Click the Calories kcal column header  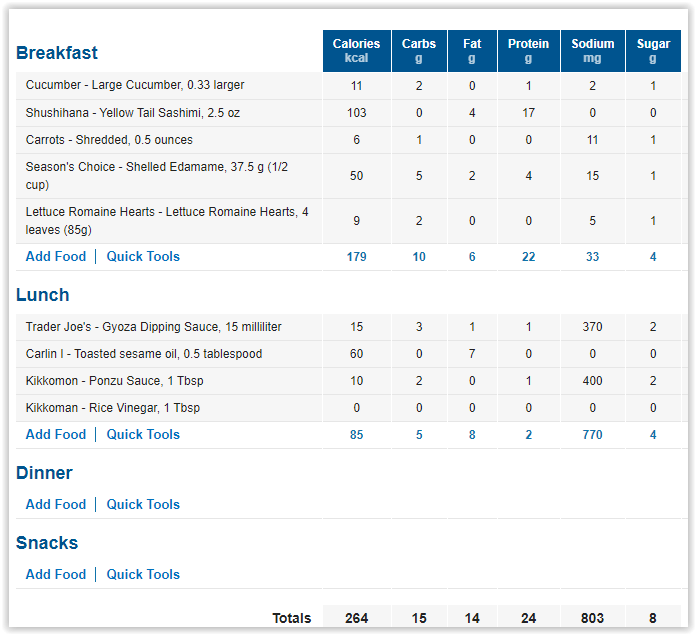tap(357, 51)
